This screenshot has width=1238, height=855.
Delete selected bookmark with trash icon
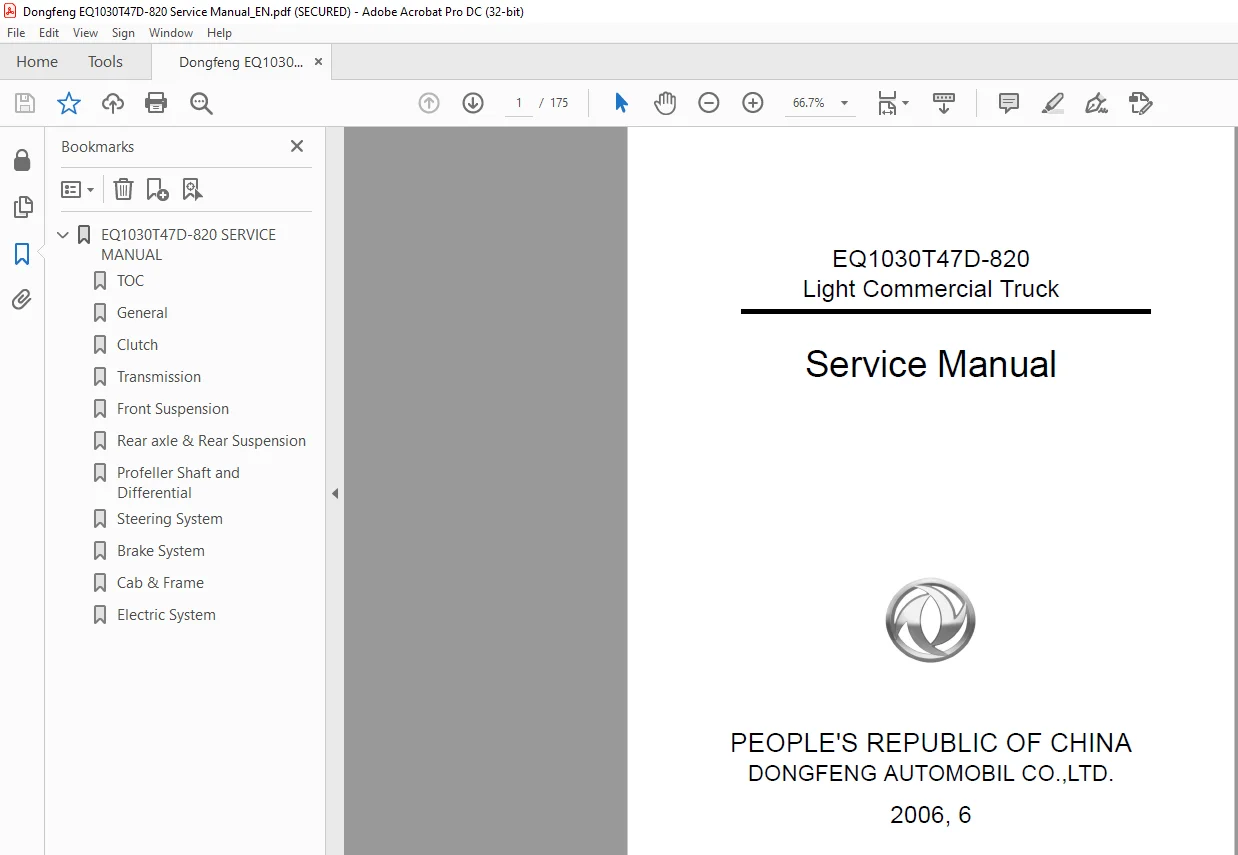pyautogui.click(x=123, y=189)
